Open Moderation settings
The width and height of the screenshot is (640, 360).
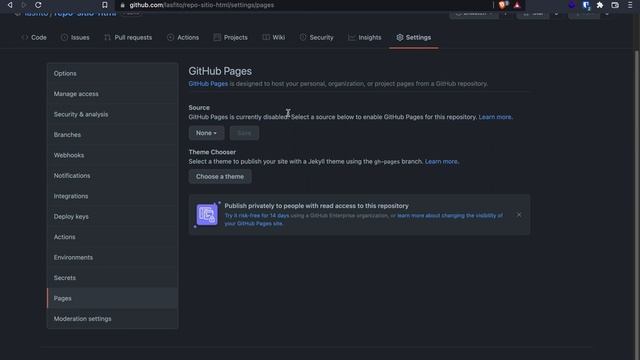[x=112, y=319]
